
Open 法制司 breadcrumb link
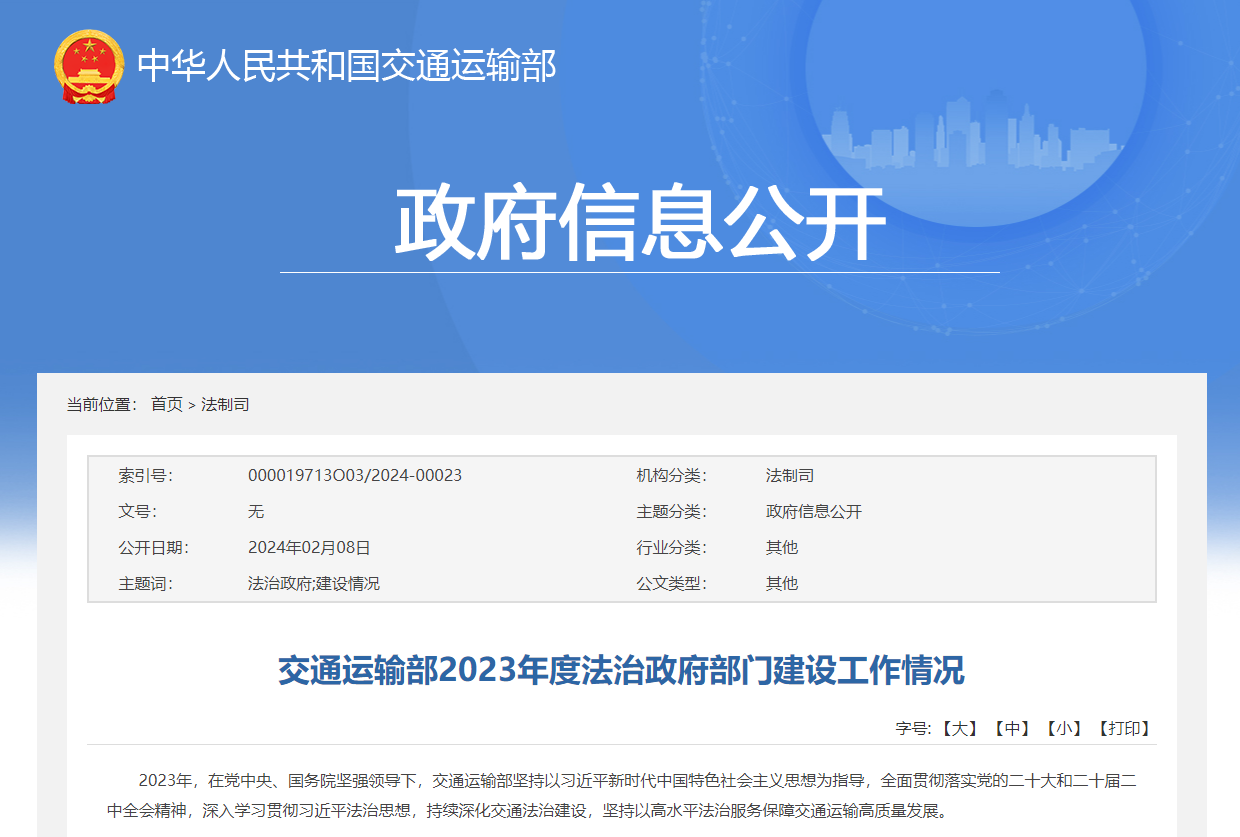(225, 405)
